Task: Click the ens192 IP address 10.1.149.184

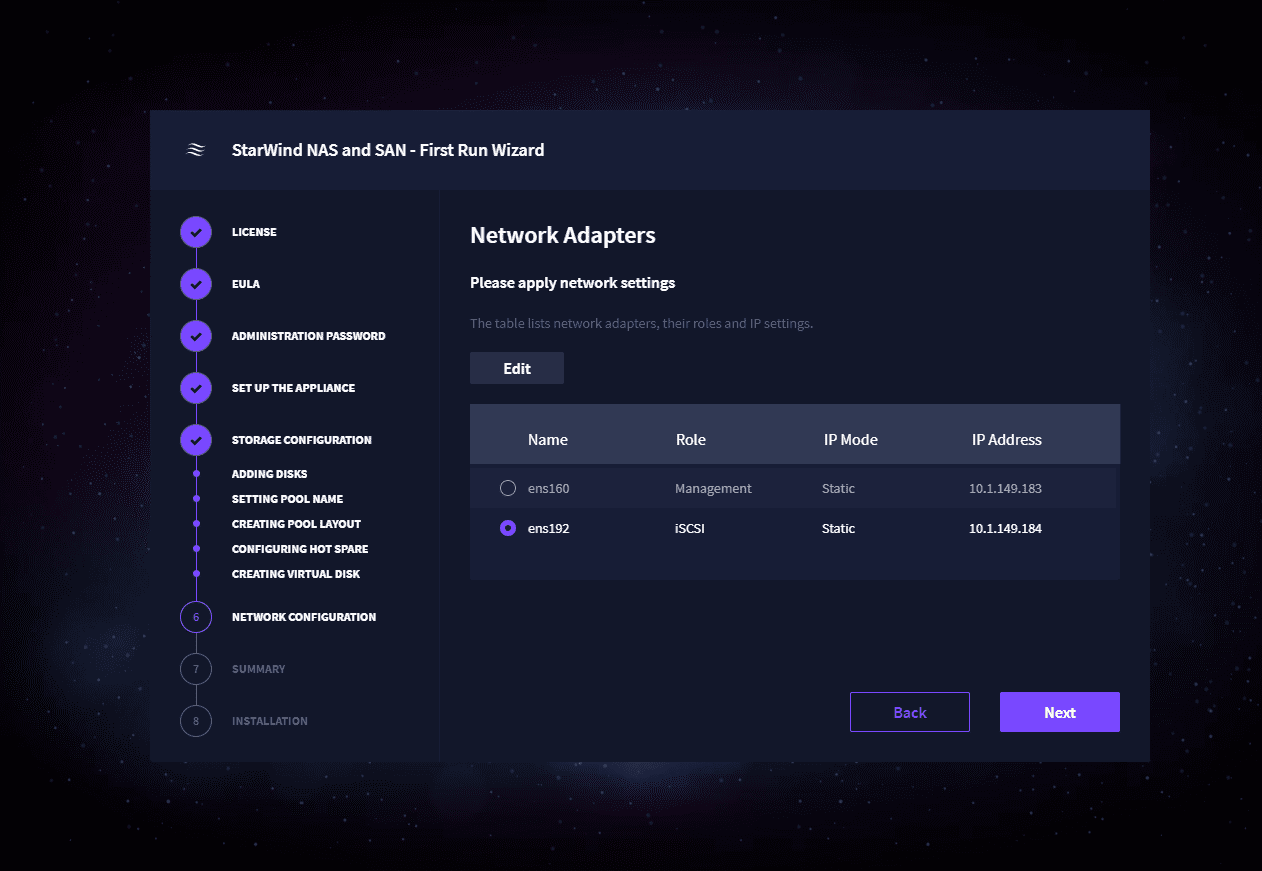Action: (x=1005, y=528)
